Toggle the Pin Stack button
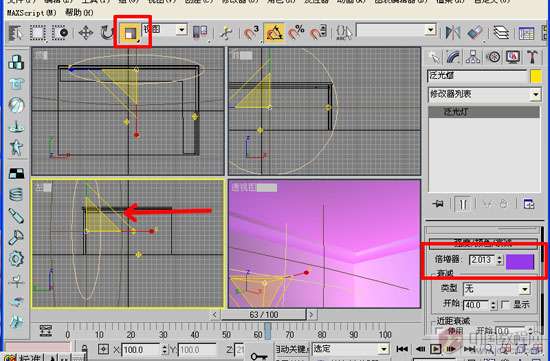The width and height of the screenshot is (550, 361). pos(438,203)
